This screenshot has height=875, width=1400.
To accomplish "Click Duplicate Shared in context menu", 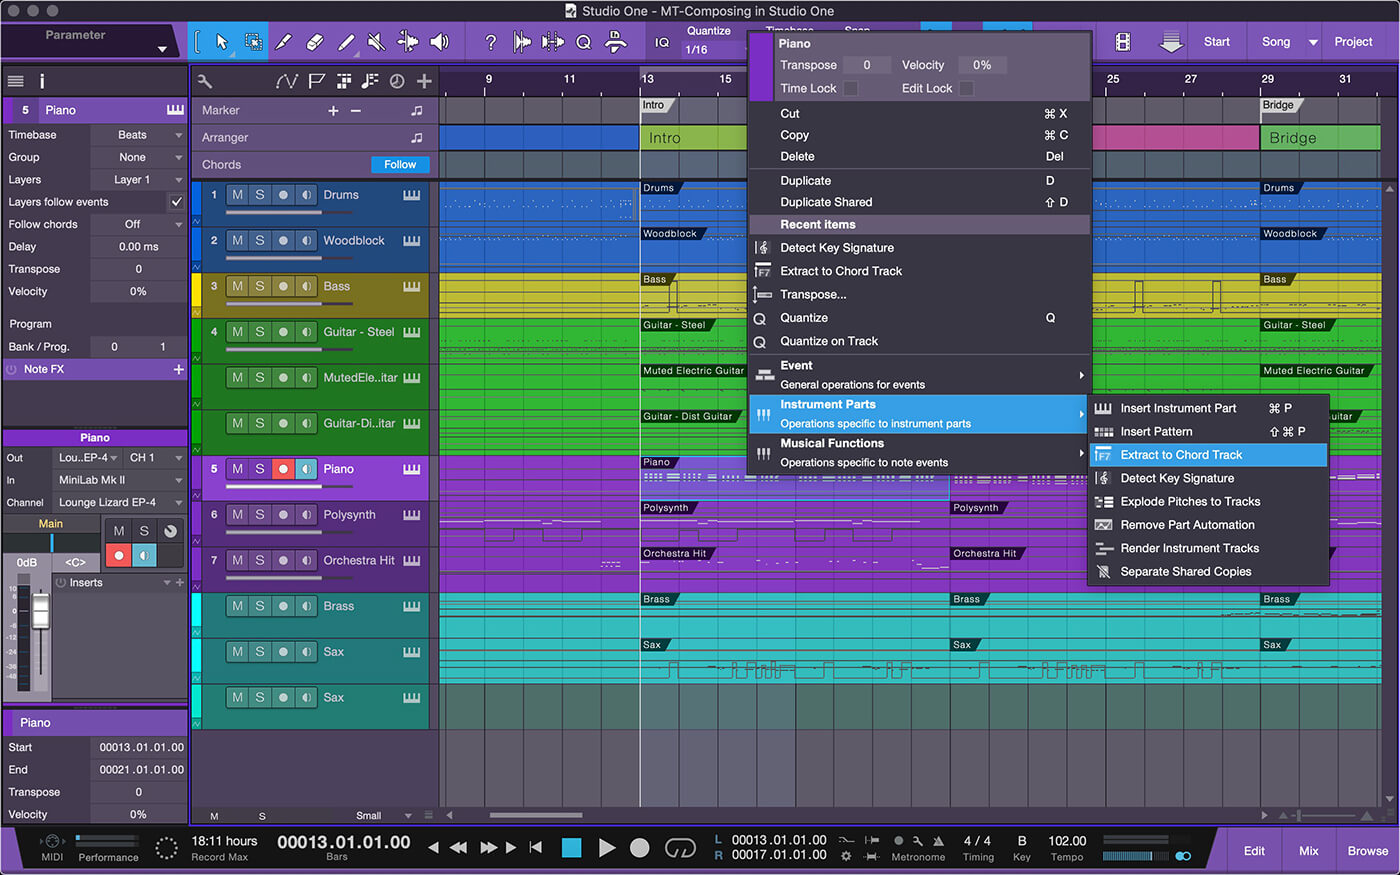I will coord(919,202).
